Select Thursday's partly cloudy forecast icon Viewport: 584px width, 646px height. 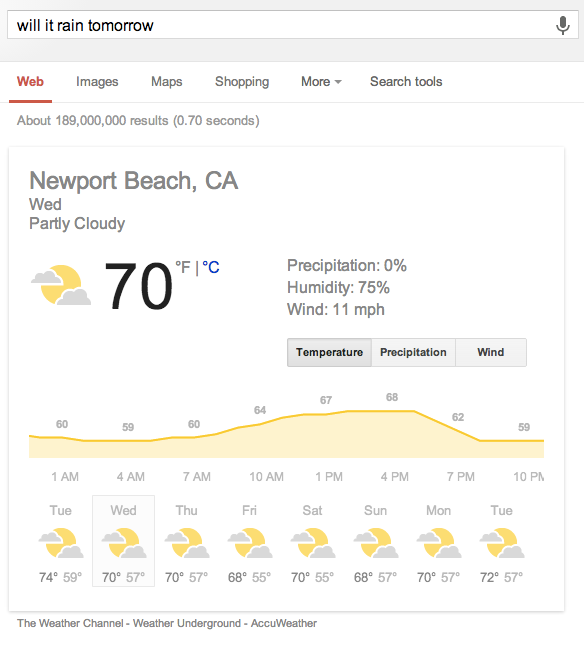pos(187,543)
